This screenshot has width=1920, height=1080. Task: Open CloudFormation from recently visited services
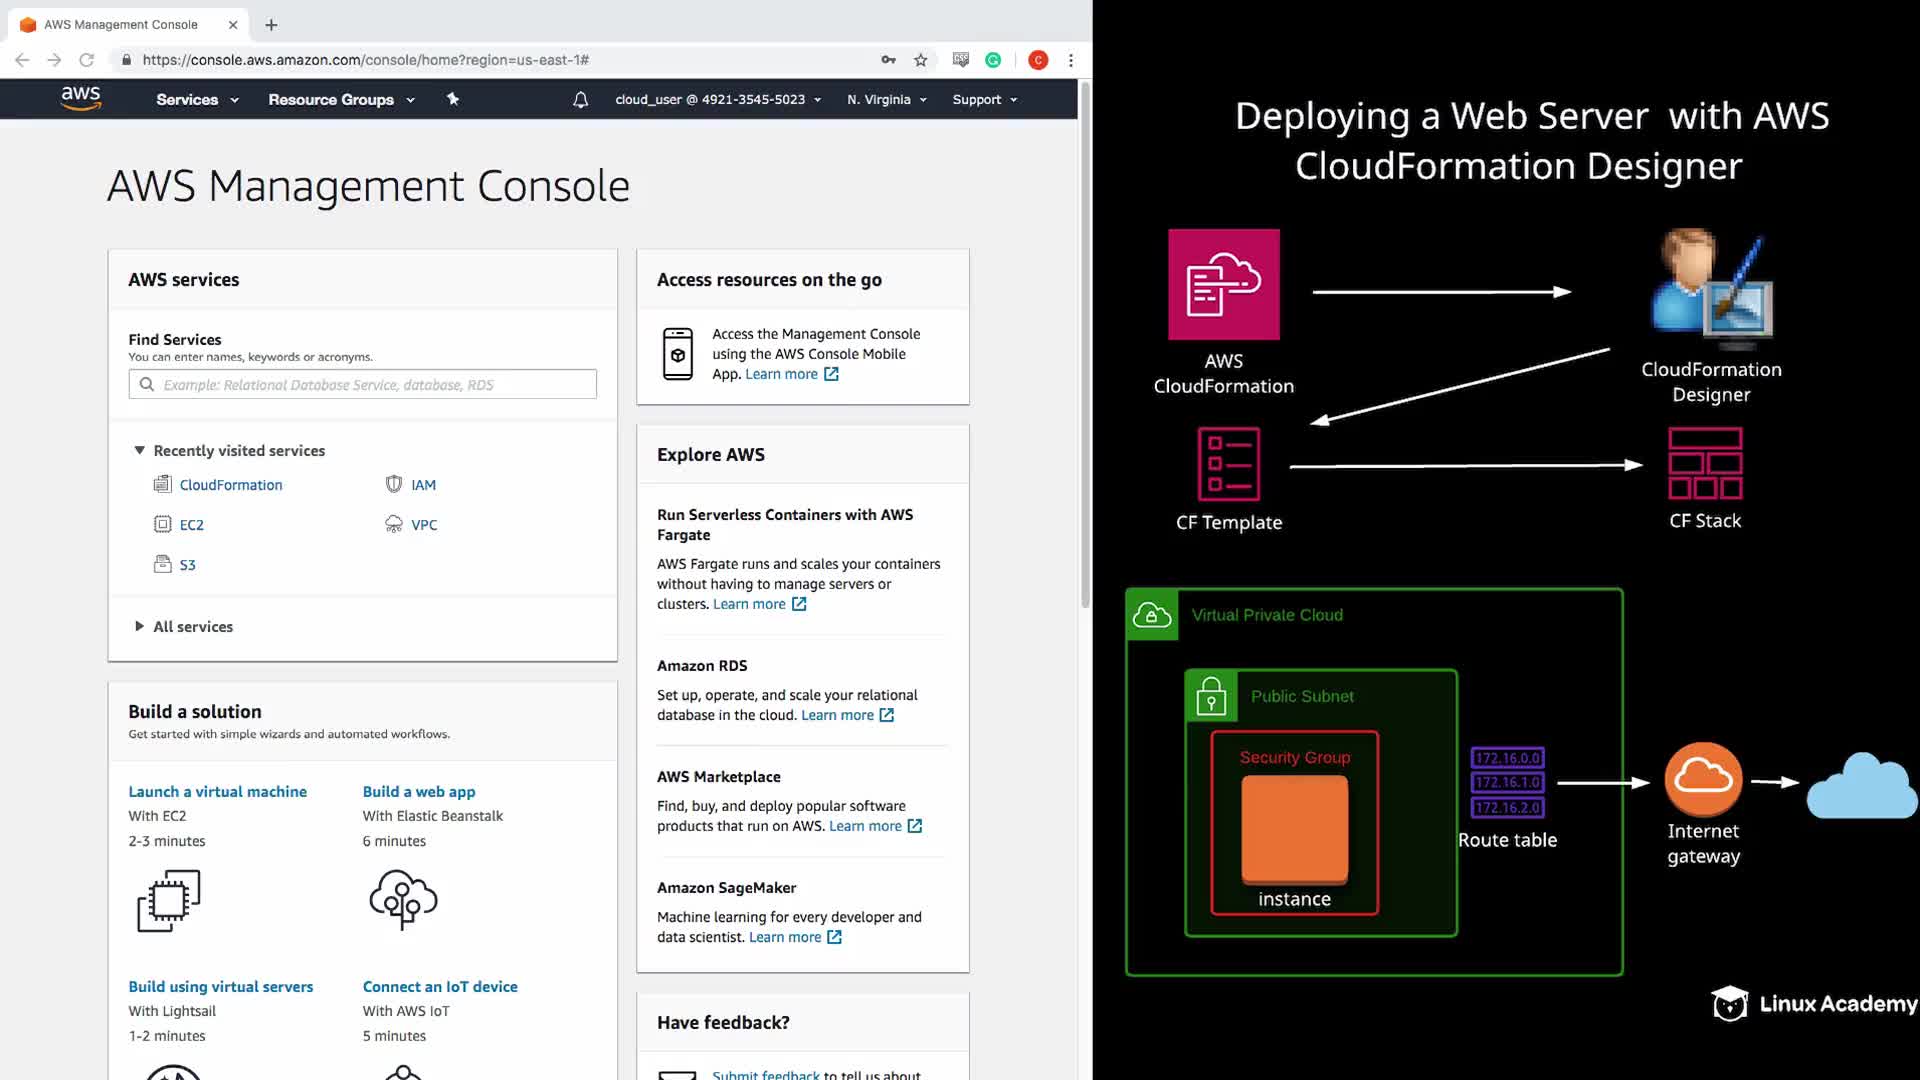pos(231,485)
